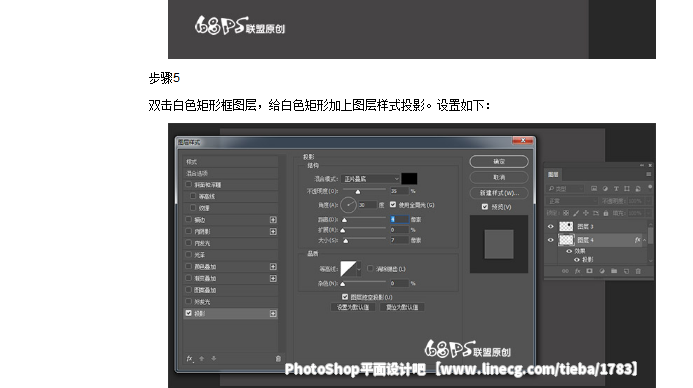This screenshot has width=693, height=388.
Task: Click the 确定 button
Action: coord(499,161)
